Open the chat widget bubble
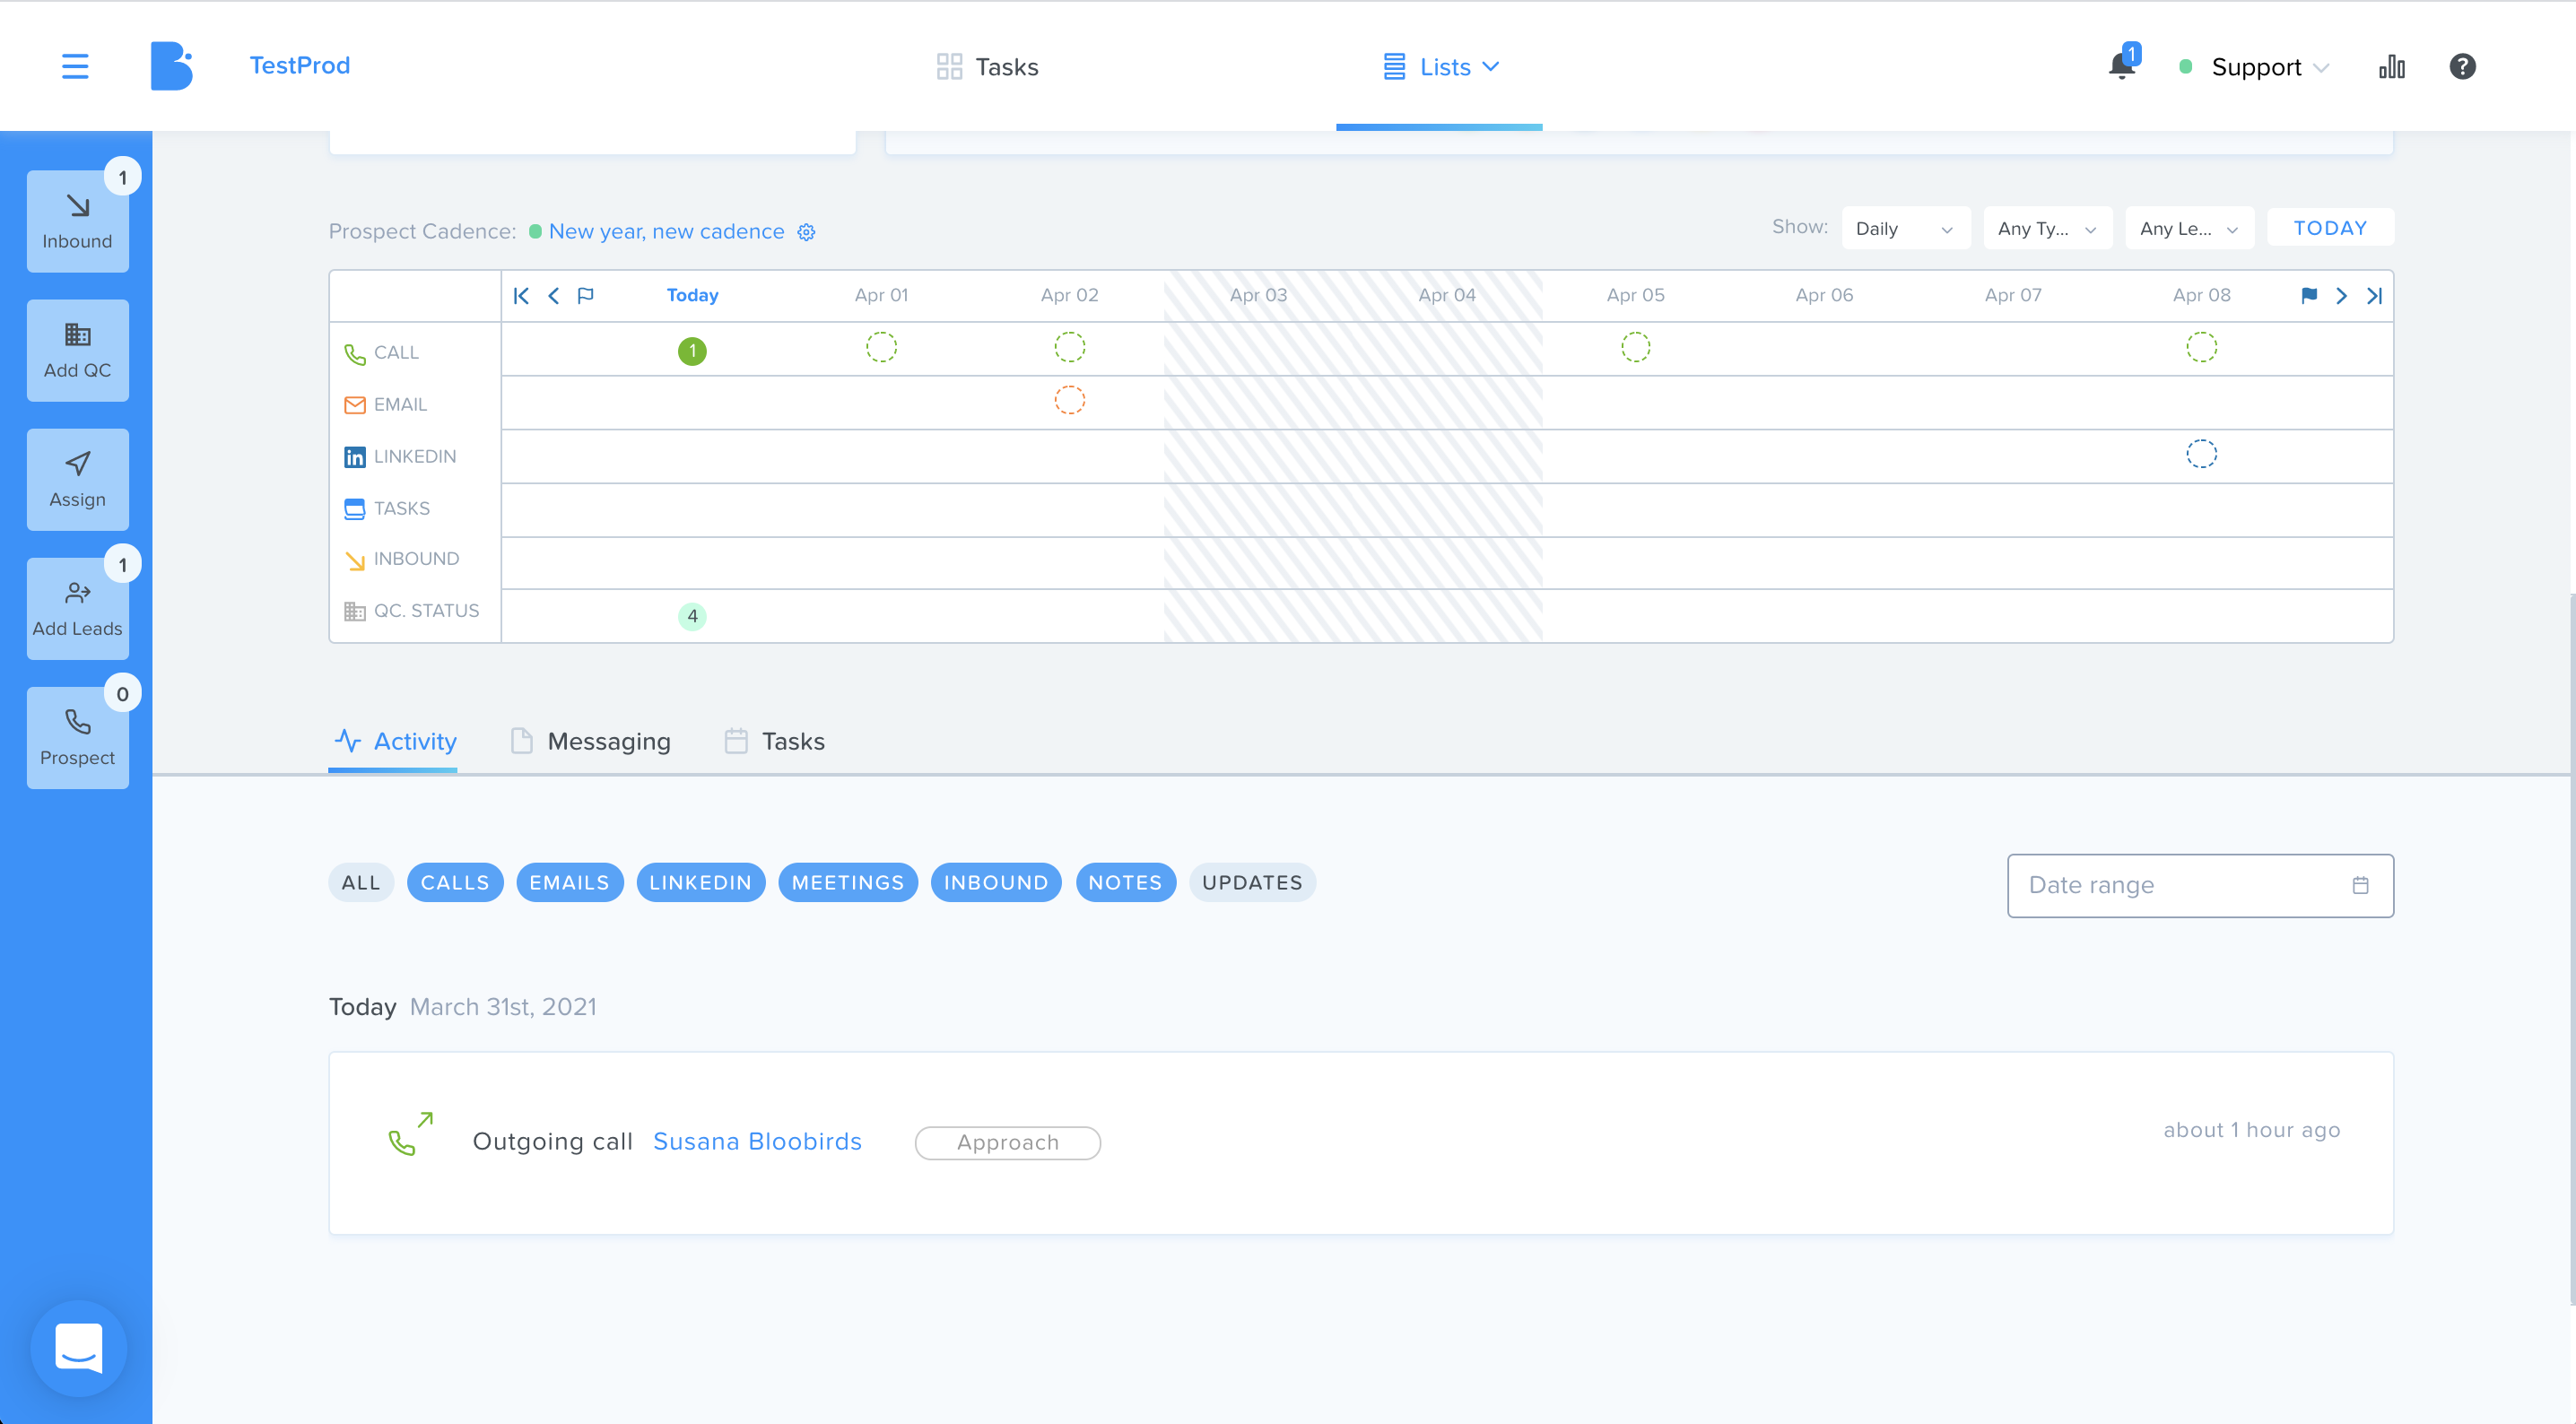 [x=79, y=1347]
